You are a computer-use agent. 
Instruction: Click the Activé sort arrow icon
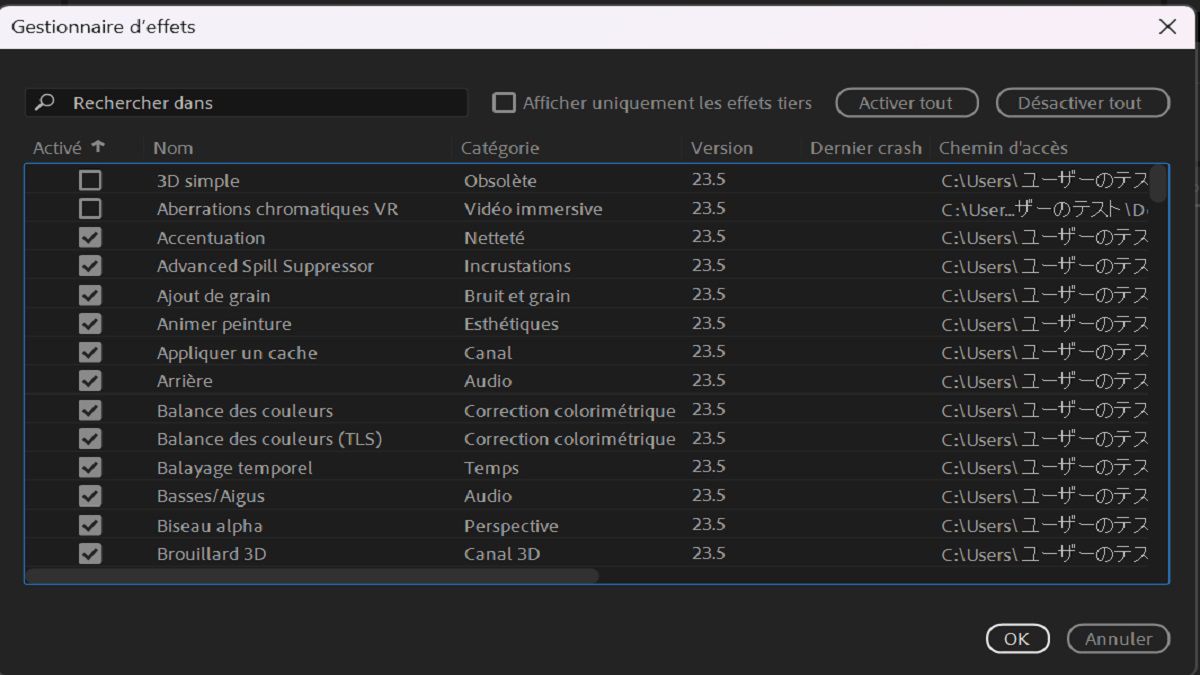click(x=98, y=146)
